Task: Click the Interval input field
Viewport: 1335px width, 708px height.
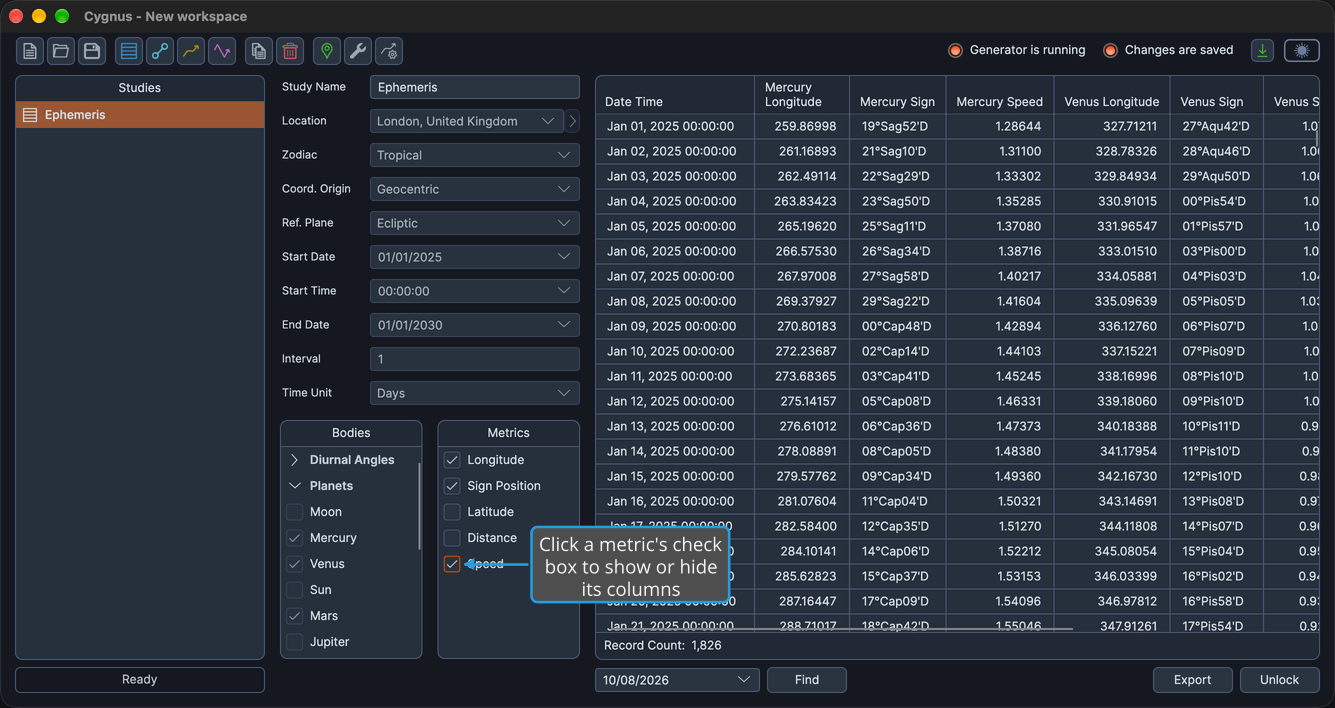Action: (x=475, y=359)
